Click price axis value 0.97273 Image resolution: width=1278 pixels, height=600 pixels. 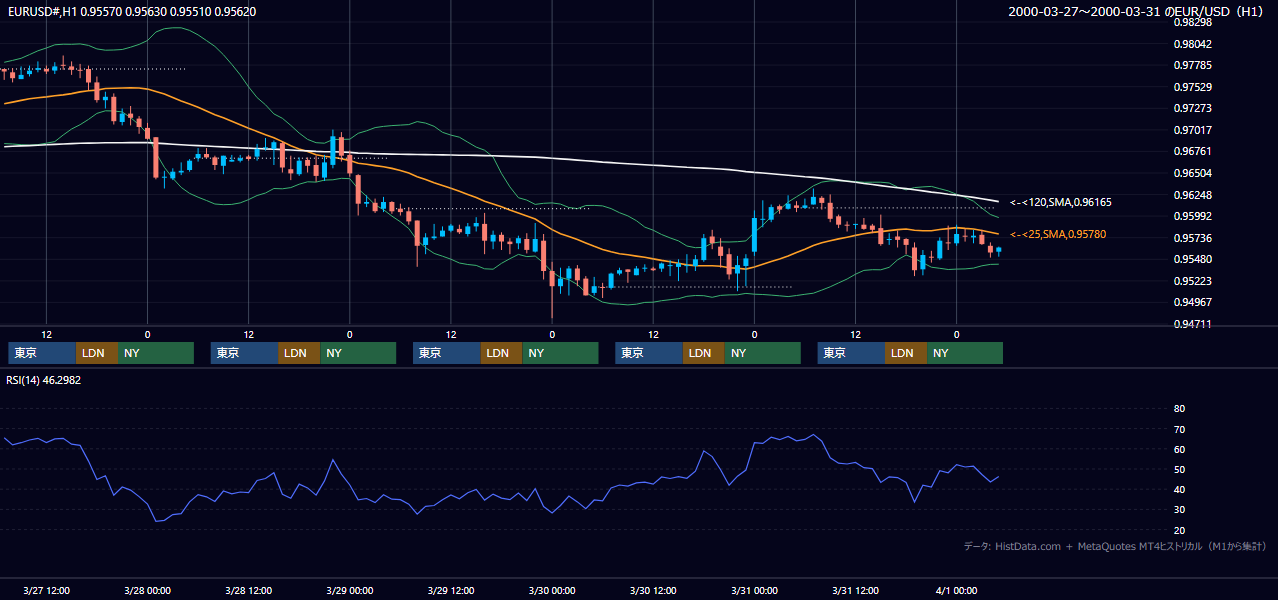point(1193,108)
